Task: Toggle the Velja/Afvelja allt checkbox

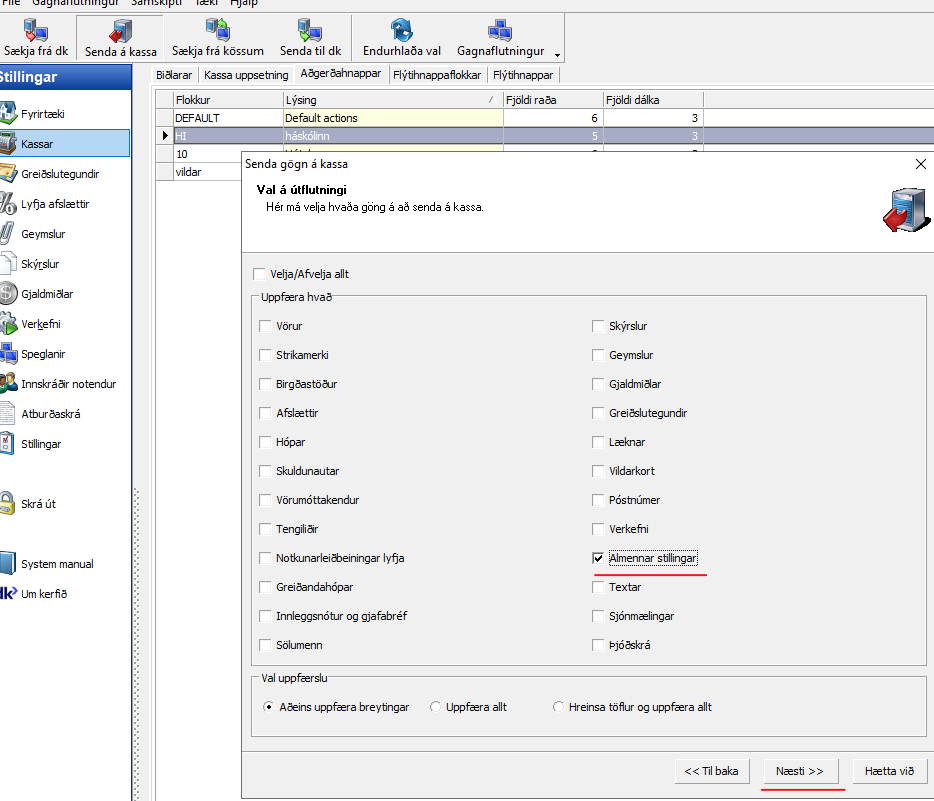Action: [260, 274]
